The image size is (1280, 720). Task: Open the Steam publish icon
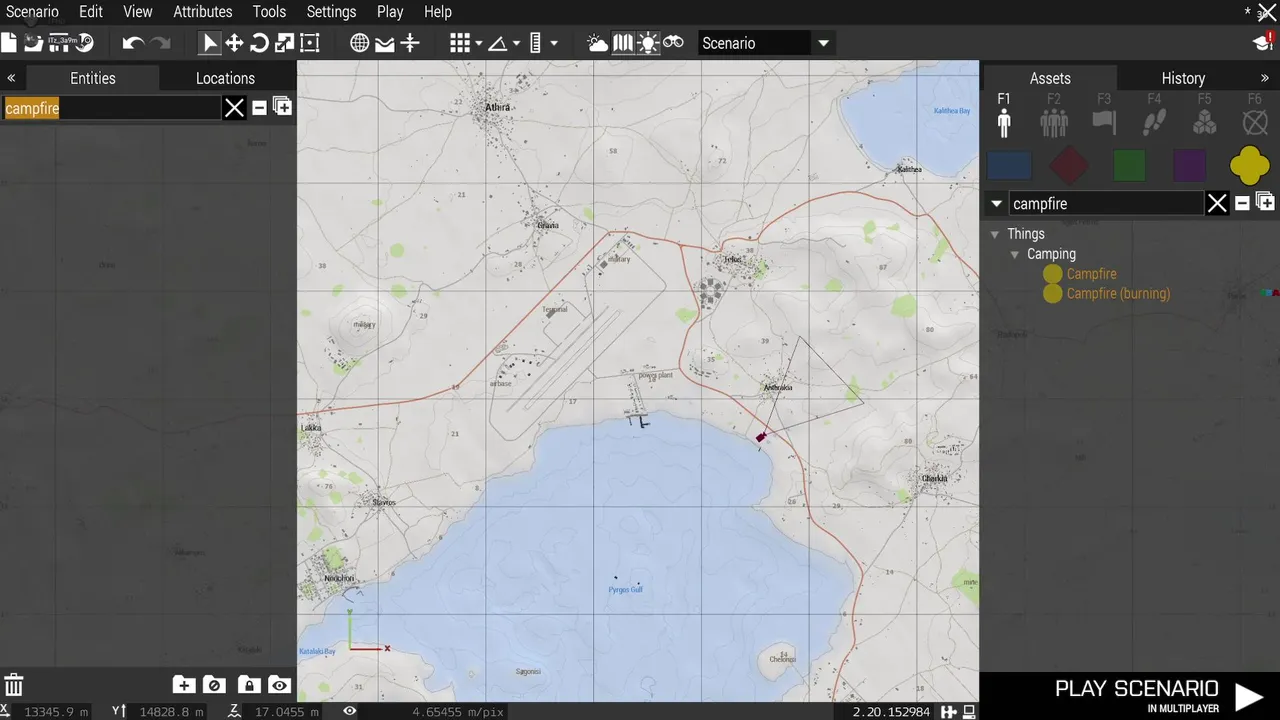pyautogui.click(x=85, y=43)
